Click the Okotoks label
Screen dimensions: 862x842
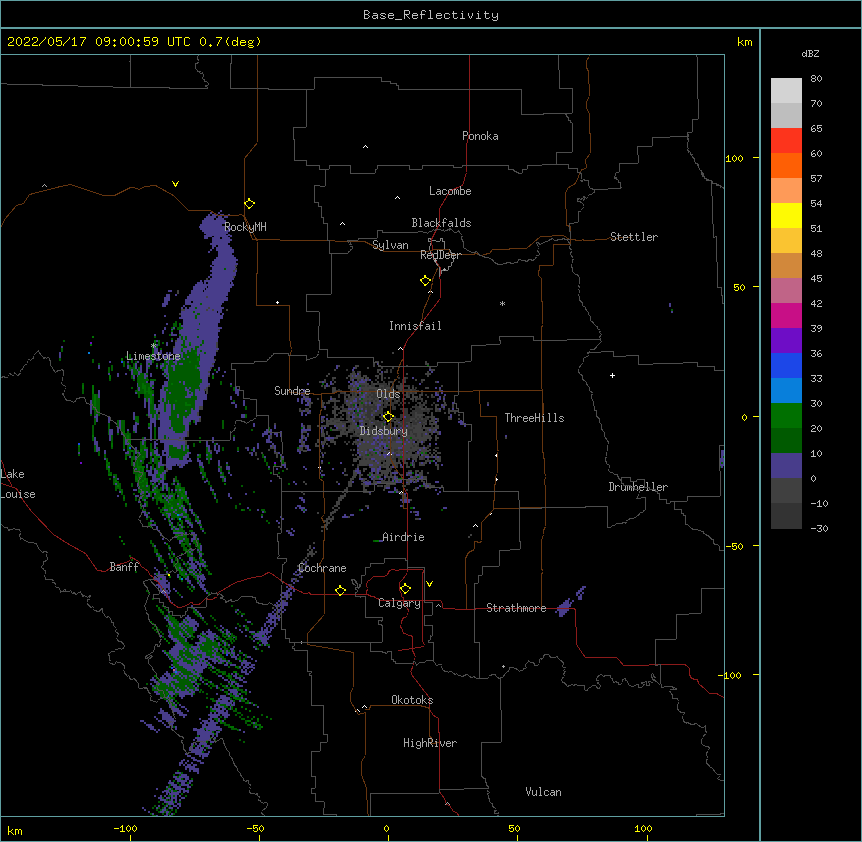412,700
